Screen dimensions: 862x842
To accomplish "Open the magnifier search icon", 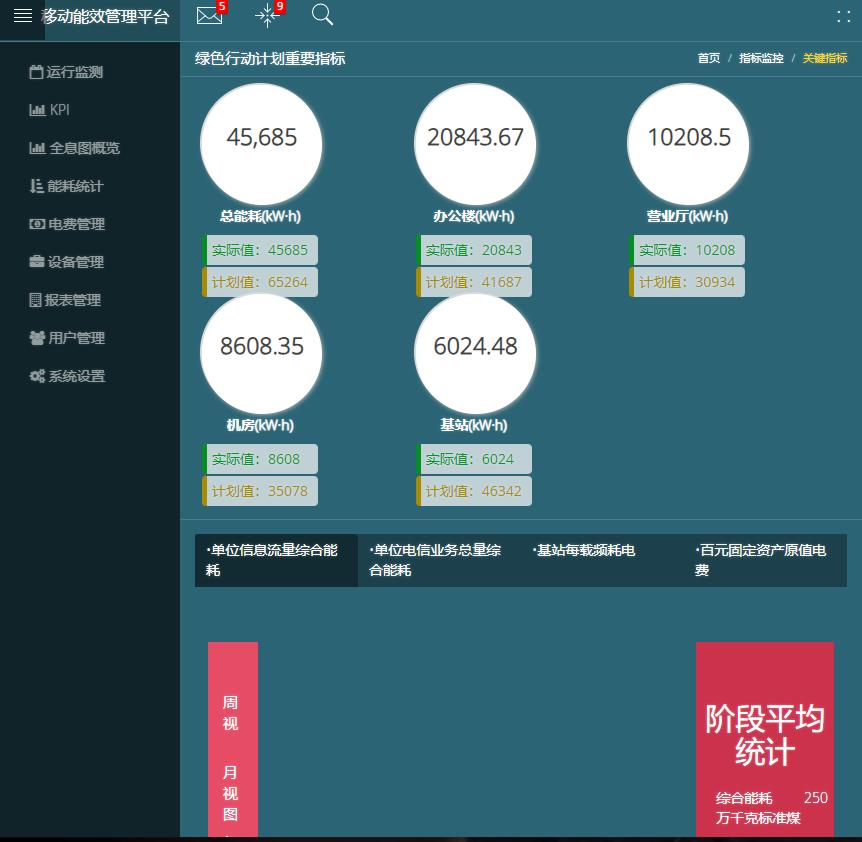I will click(x=322, y=15).
